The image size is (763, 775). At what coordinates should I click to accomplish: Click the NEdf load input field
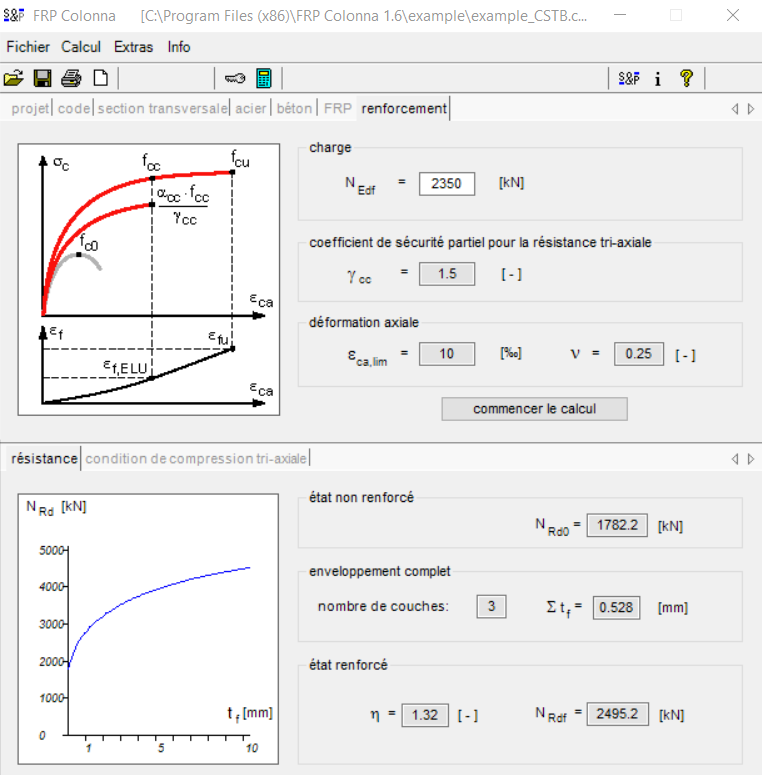(446, 183)
